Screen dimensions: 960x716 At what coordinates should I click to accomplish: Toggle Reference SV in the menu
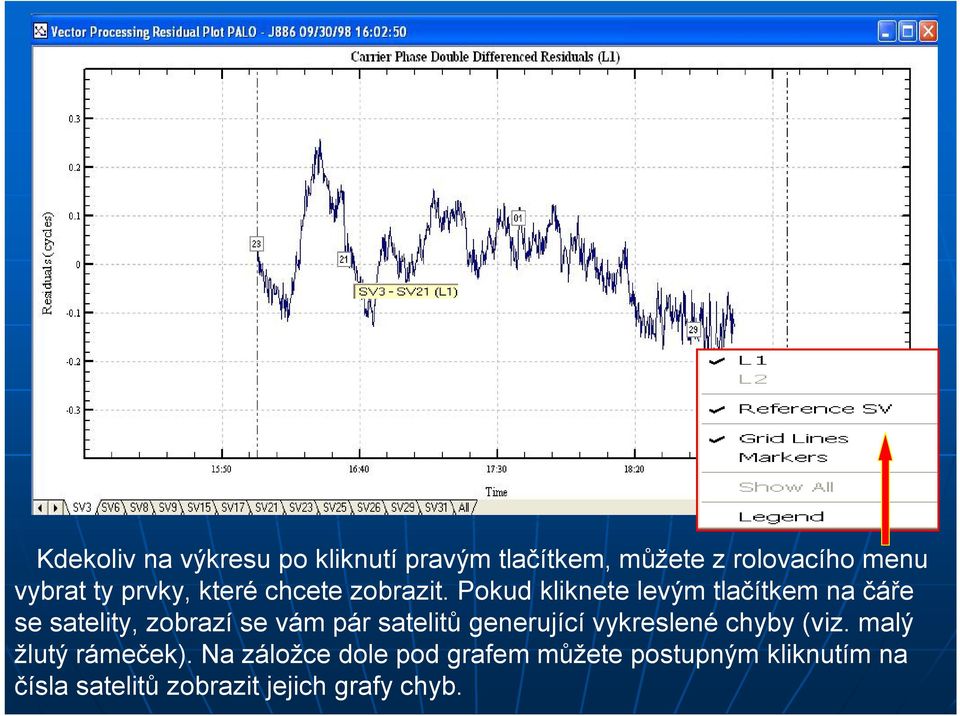818,409
